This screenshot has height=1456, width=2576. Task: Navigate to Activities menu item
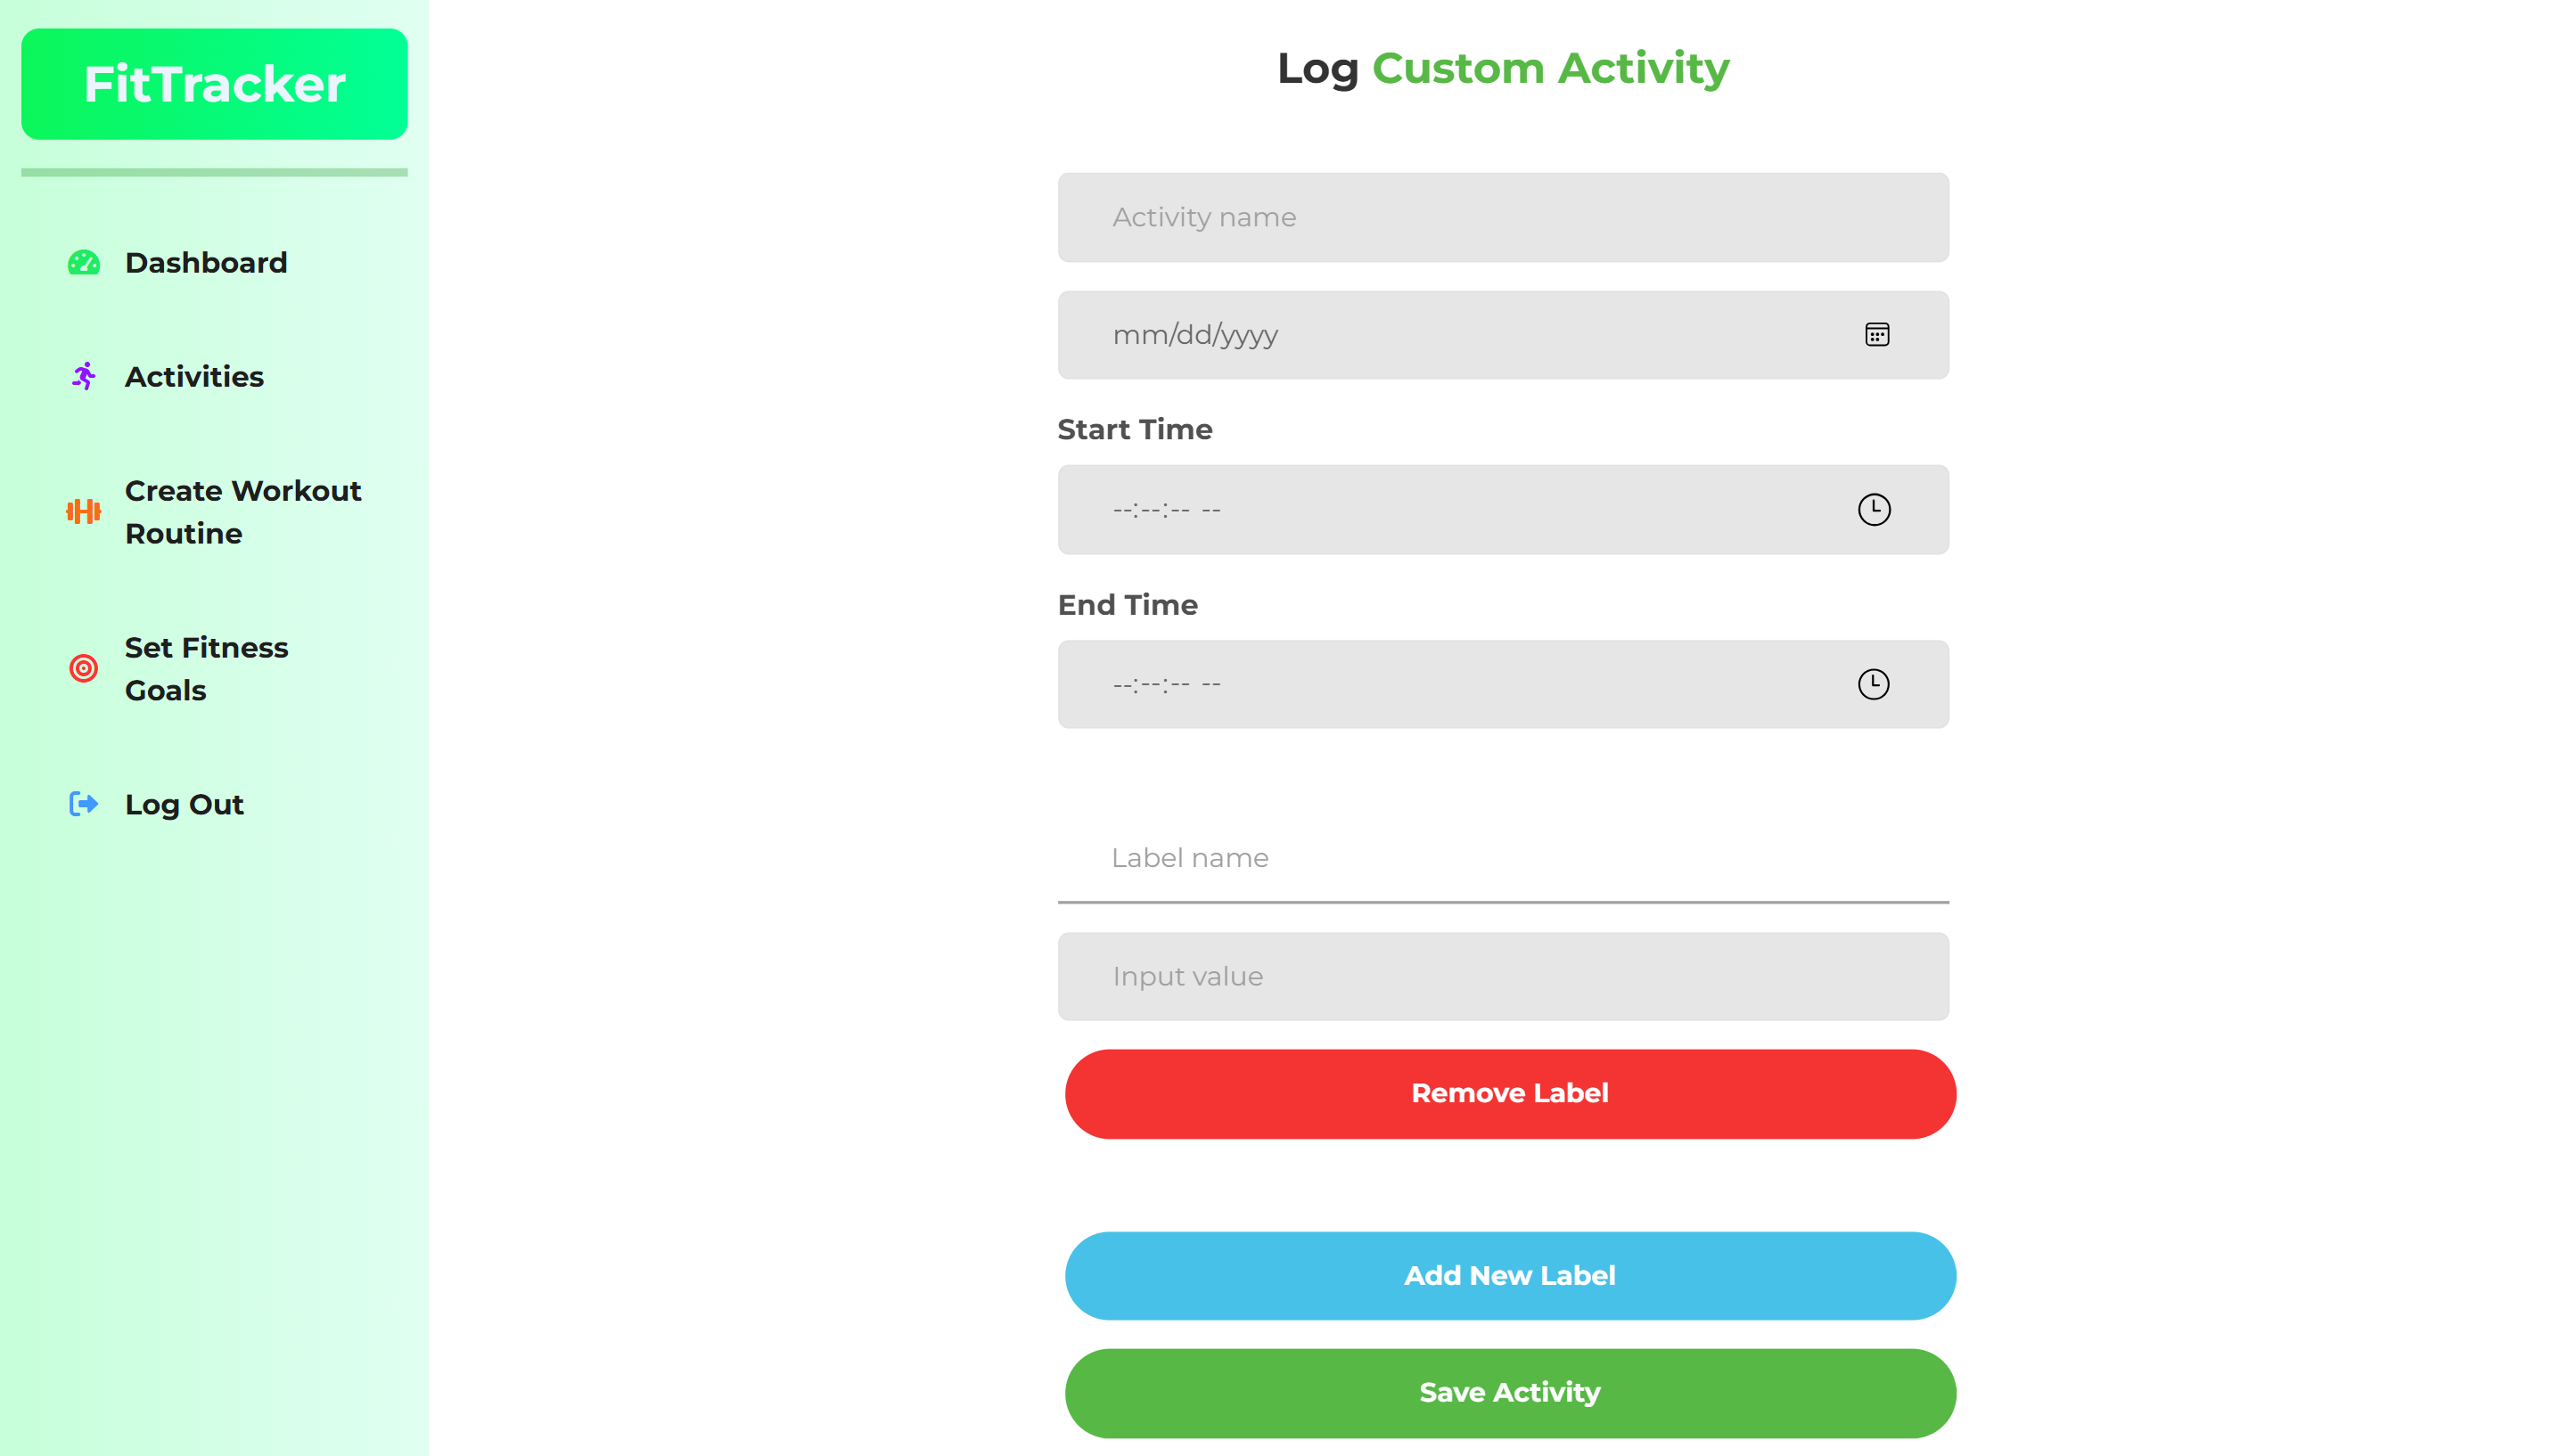(x=194, y=377)
